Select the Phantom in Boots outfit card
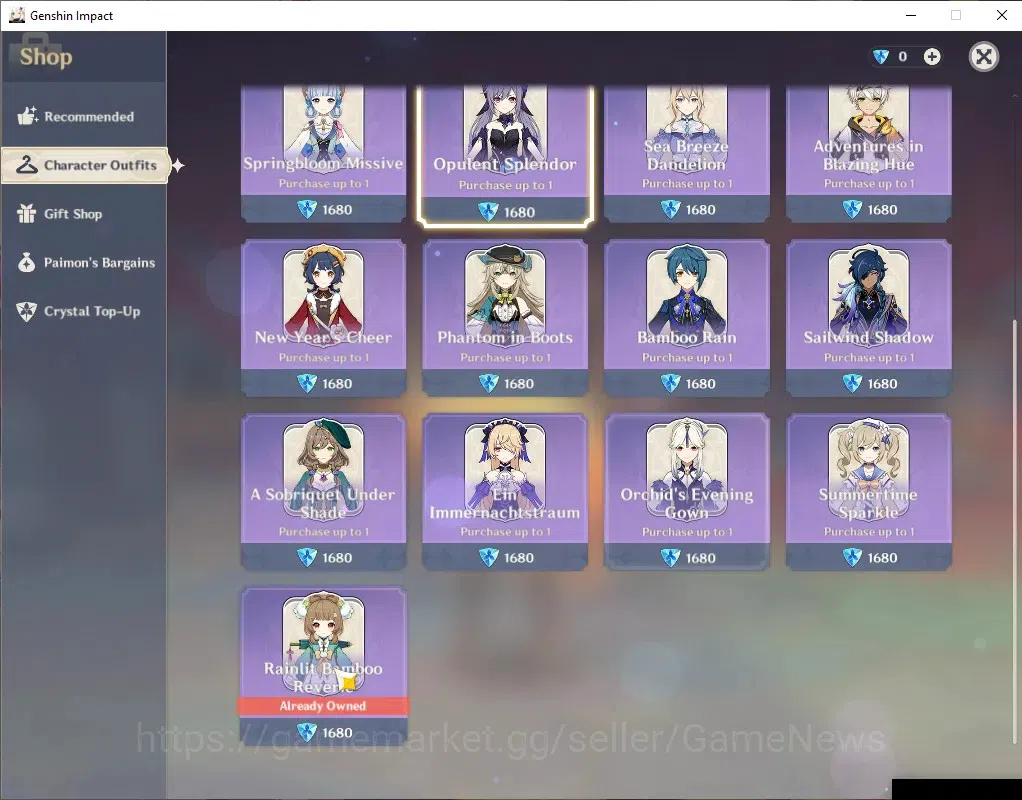The width and height of the screenshot is (1022, 800). tap(505, 318)
